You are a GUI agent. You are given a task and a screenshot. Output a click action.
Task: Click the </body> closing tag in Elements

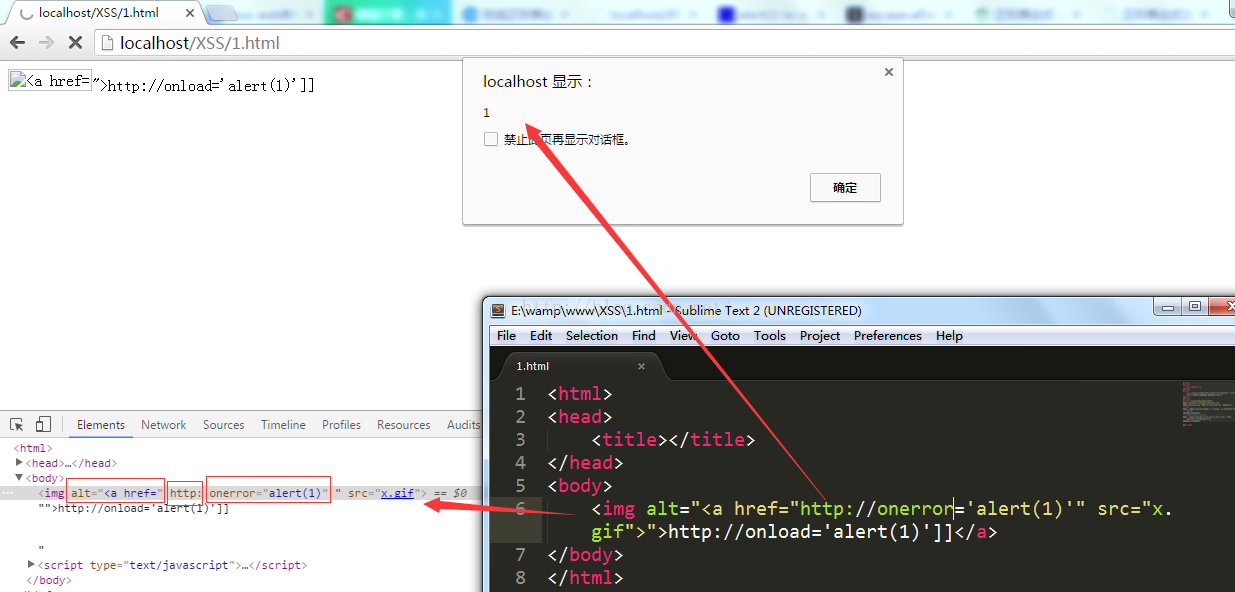tap(49, 580)
